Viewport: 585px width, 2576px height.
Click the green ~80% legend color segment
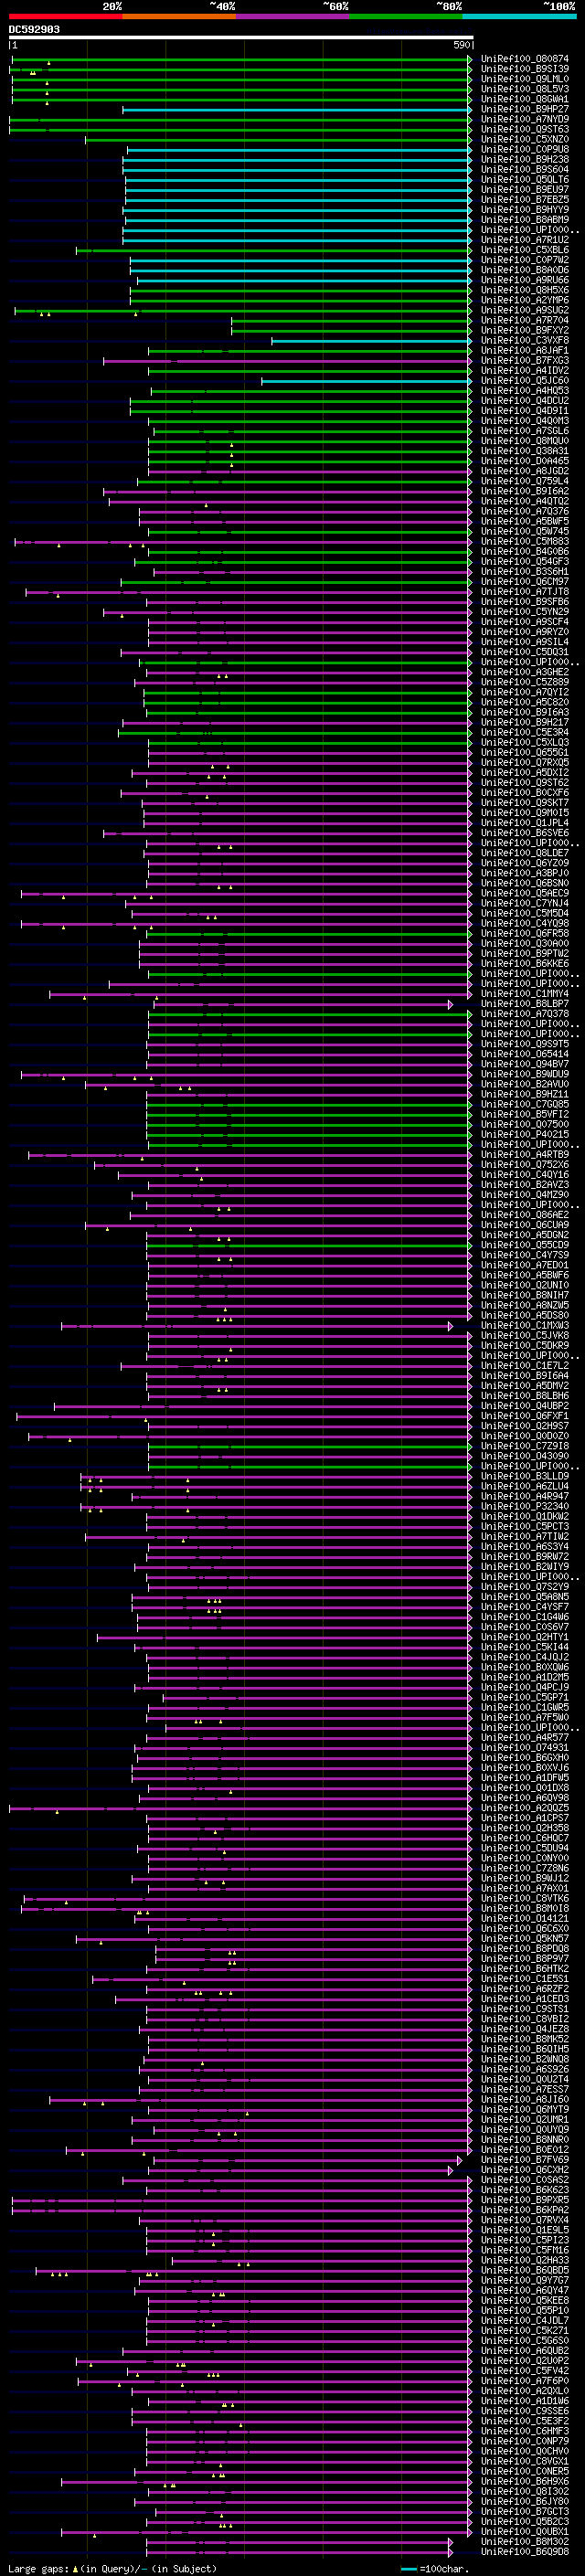406,17
